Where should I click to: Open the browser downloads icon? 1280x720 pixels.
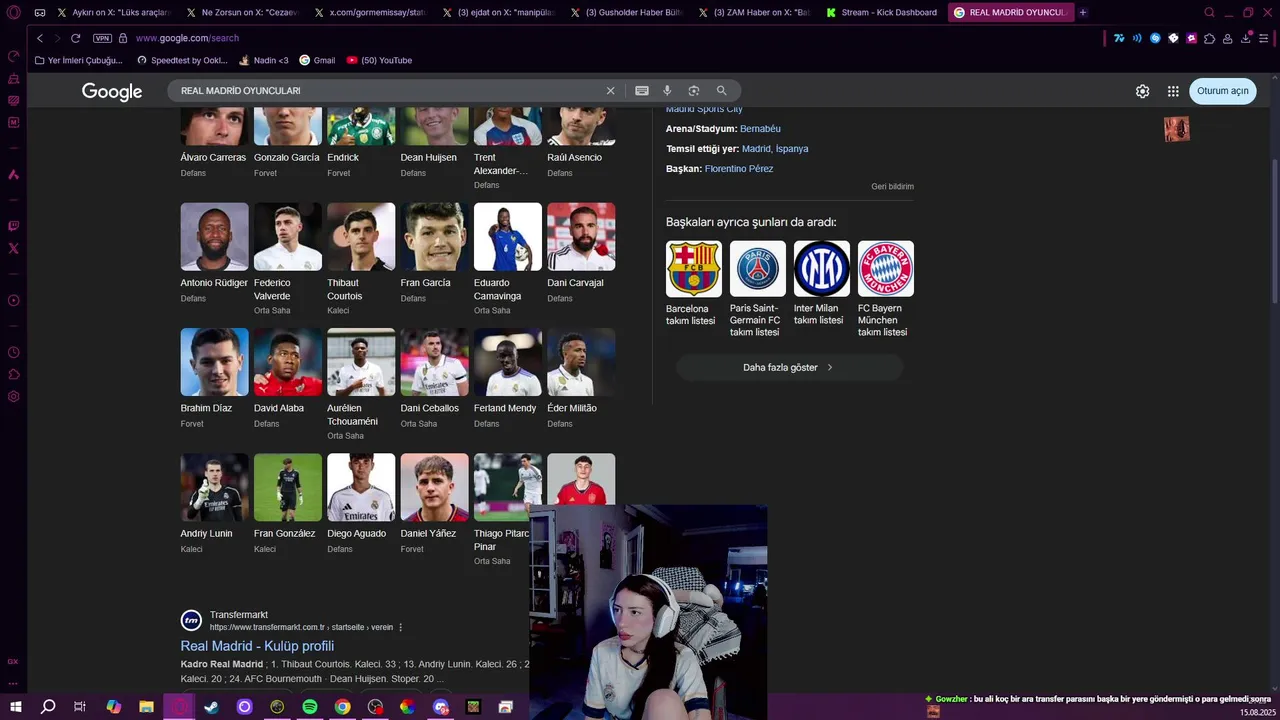(1246, 38)
